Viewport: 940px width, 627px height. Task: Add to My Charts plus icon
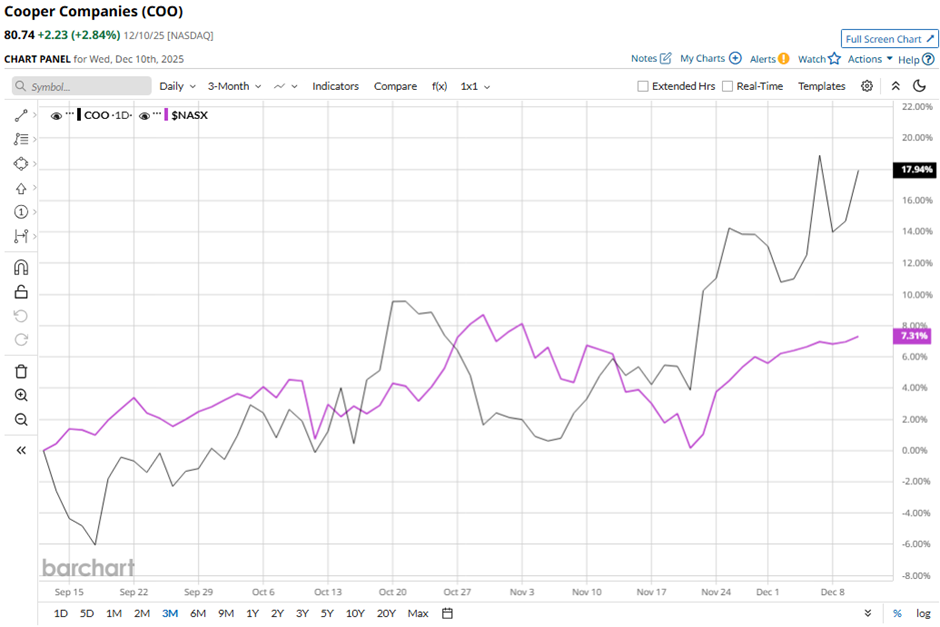pyautogui.click(x=735, y=58)
